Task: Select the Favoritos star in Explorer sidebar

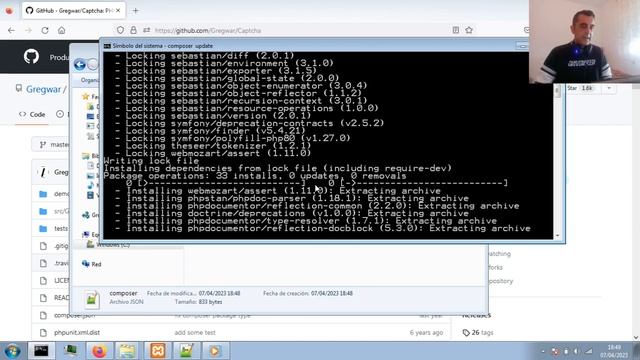Action: point(85,97)
